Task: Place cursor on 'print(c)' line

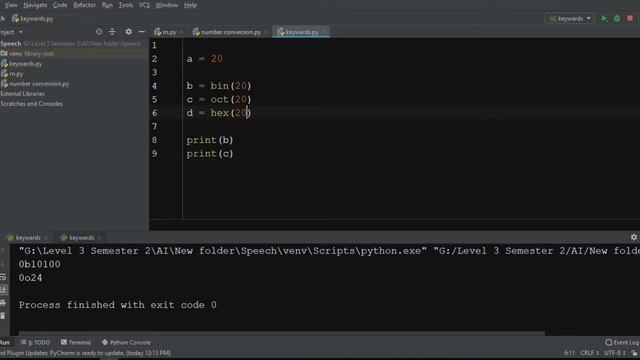Action: pyautogui.click(x=210, y=153)
